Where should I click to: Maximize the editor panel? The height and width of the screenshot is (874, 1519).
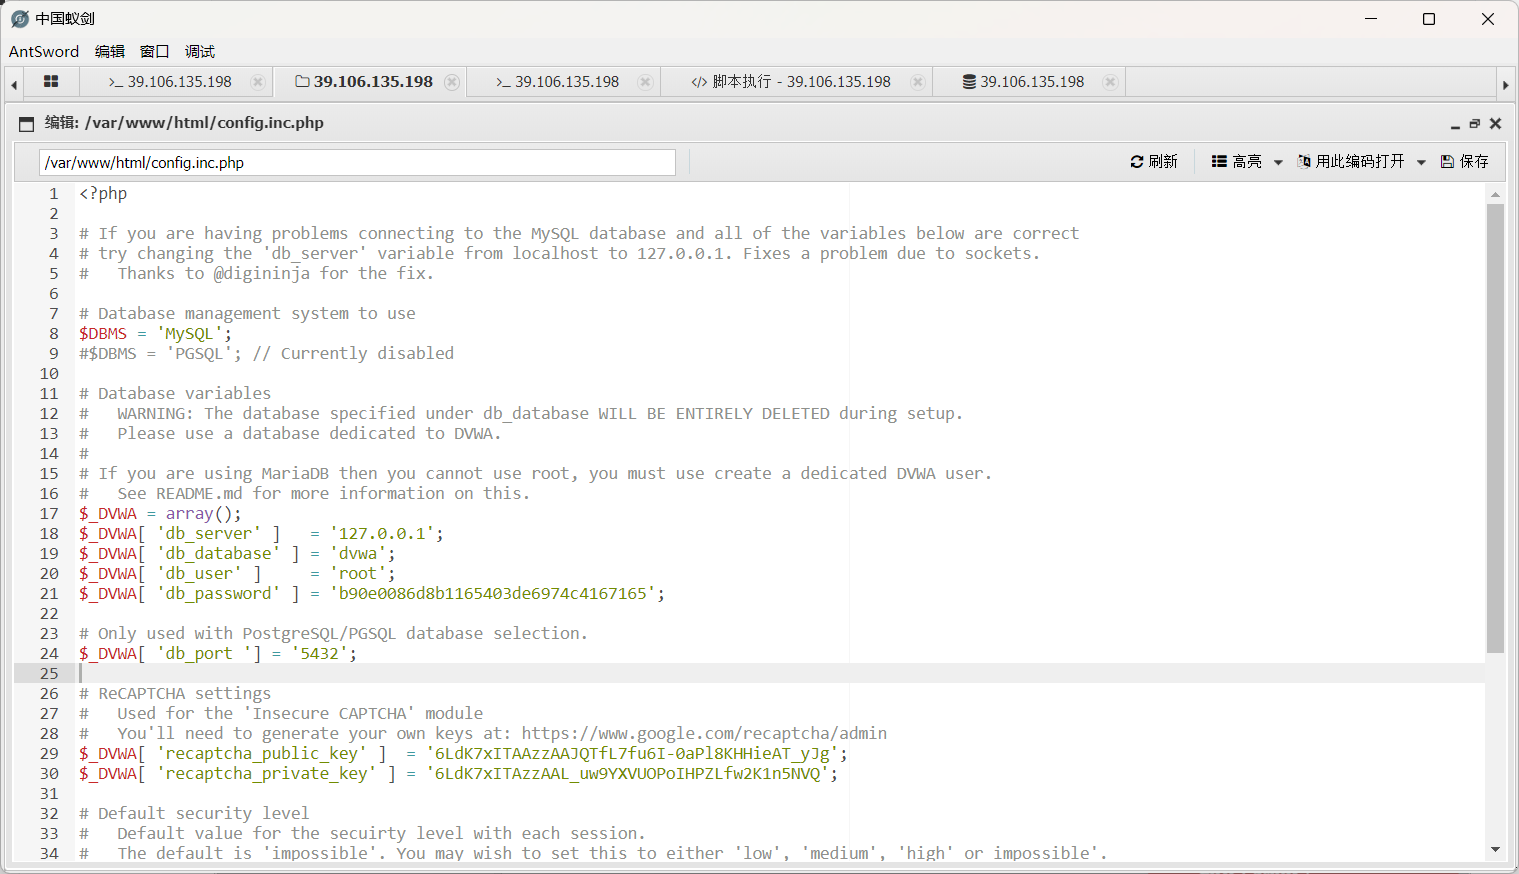1474,124
